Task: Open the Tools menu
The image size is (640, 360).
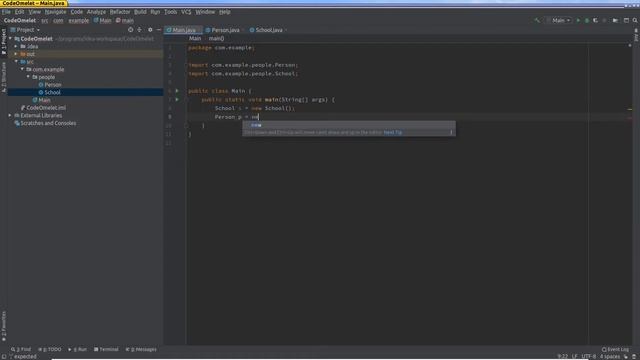Action: tap(171, 12)
